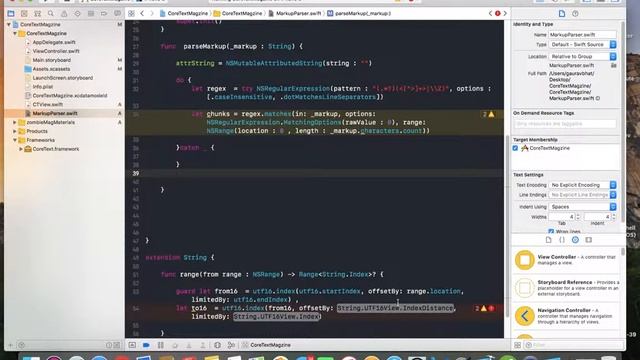
Task: Jump to the previous issue arrow
Action: 490,13
